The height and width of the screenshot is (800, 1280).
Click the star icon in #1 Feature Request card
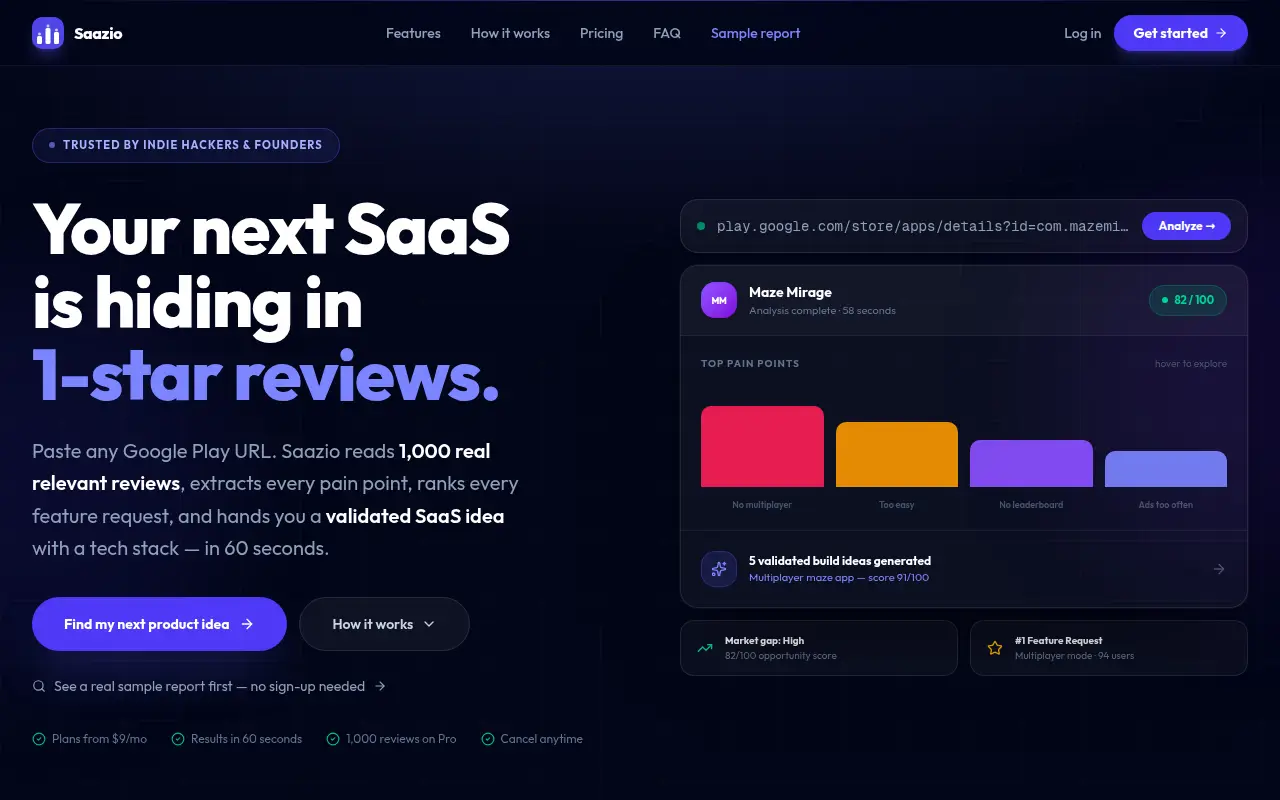click(x=995, y=648)
